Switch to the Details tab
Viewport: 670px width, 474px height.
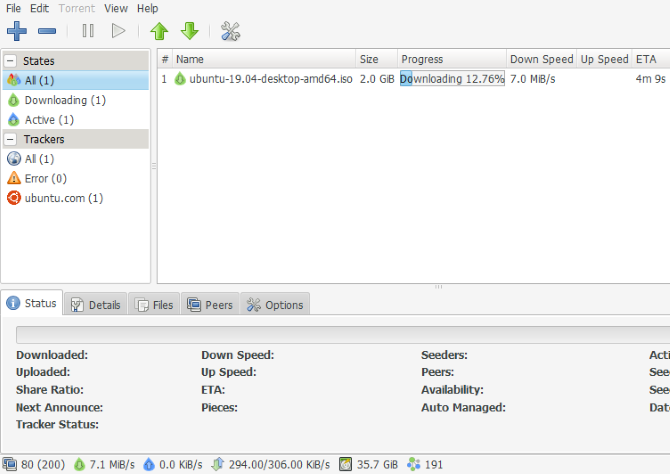95,305
